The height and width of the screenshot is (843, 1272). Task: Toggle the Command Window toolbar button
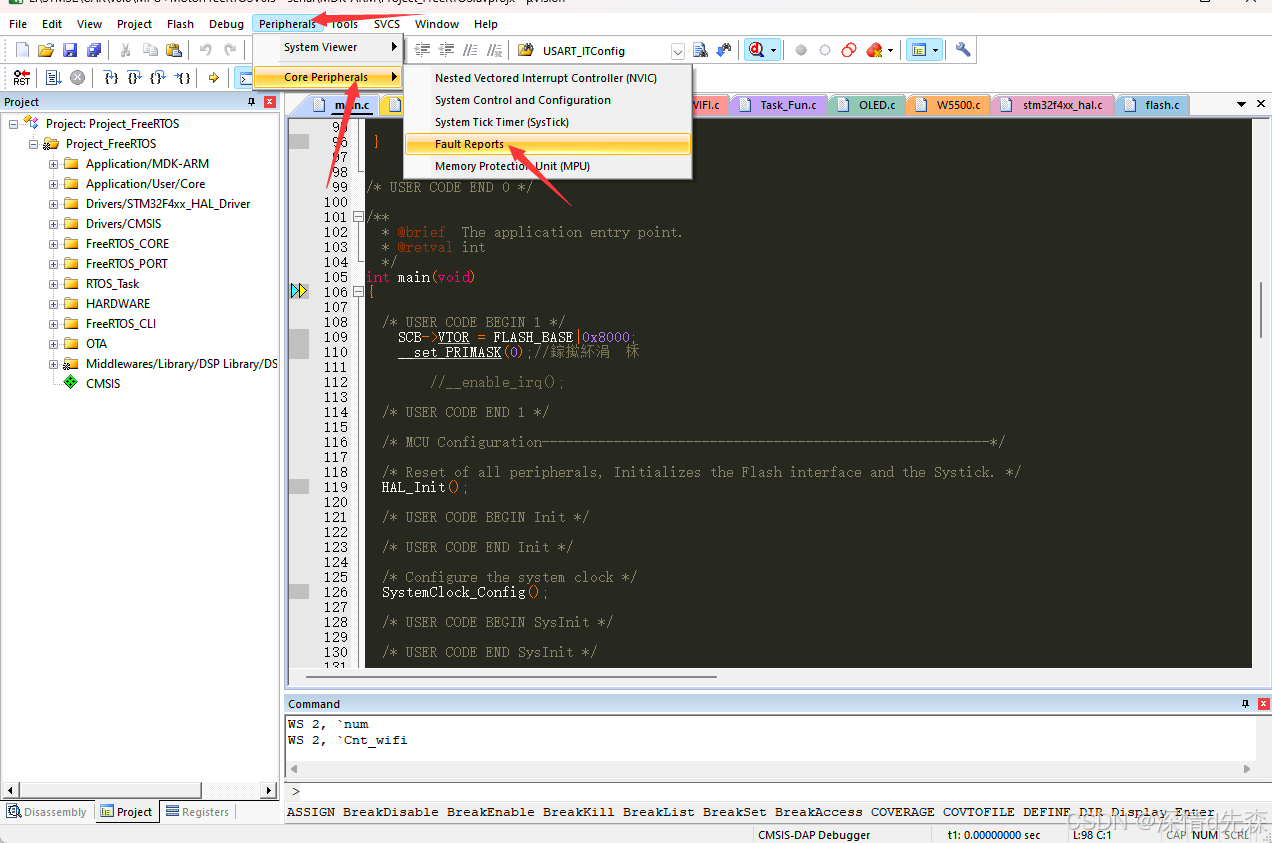(244, 78)
